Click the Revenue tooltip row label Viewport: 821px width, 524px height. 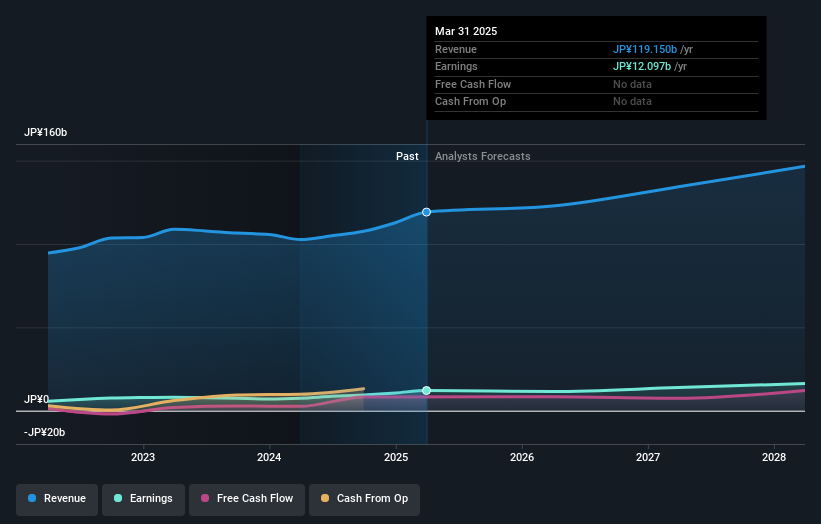pyautogui.click(x=456, y=49)
